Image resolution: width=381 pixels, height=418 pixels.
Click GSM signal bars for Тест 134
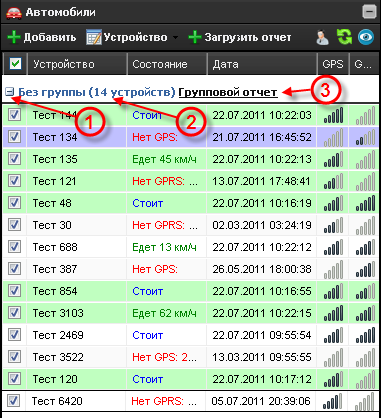coord(365,138)
